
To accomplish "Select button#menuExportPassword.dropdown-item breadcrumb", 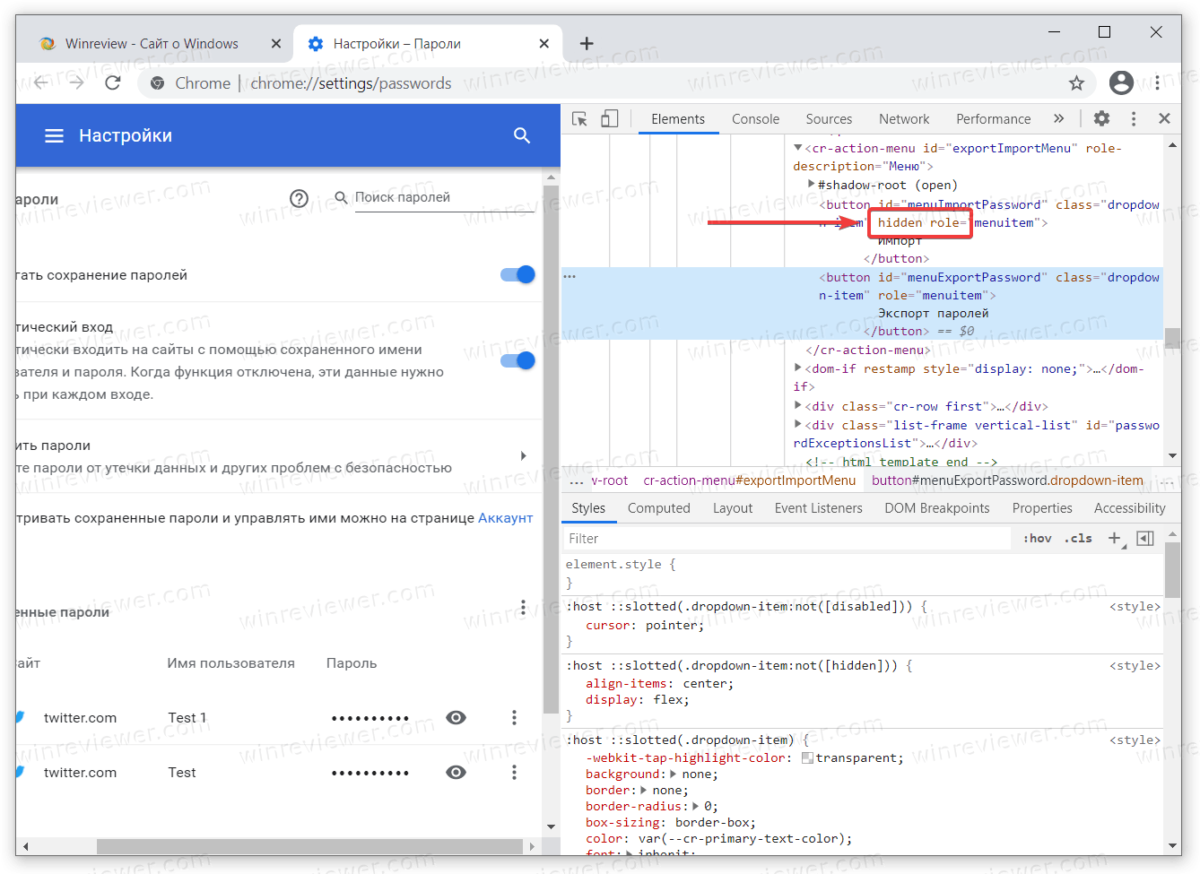I will [x=1007, y=480].
